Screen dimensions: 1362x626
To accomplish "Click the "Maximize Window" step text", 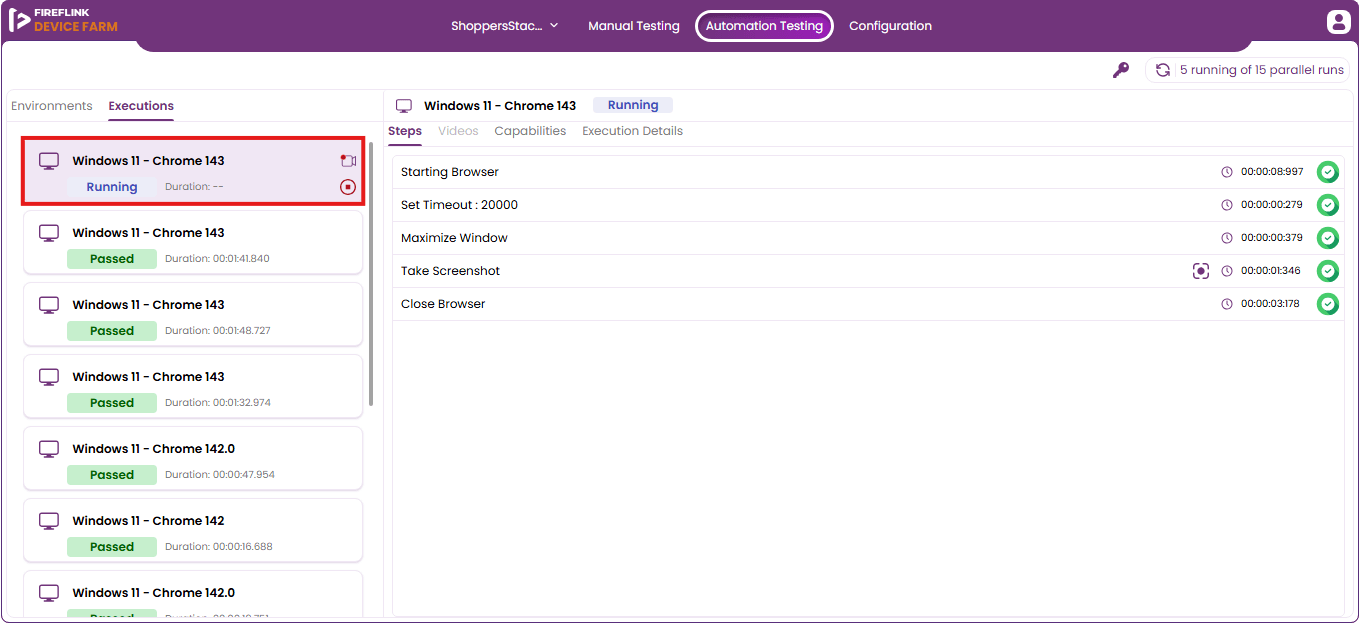I will coord(454,238).
